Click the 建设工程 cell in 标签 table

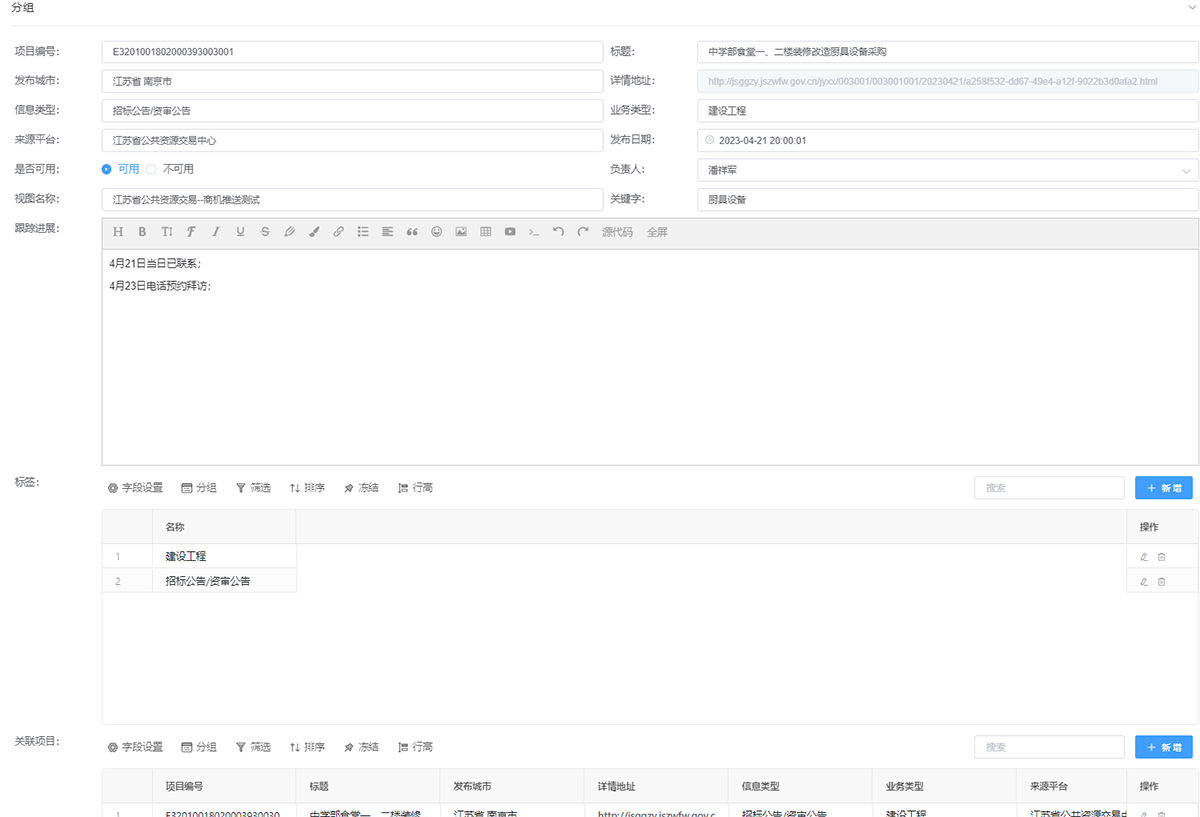224,556
